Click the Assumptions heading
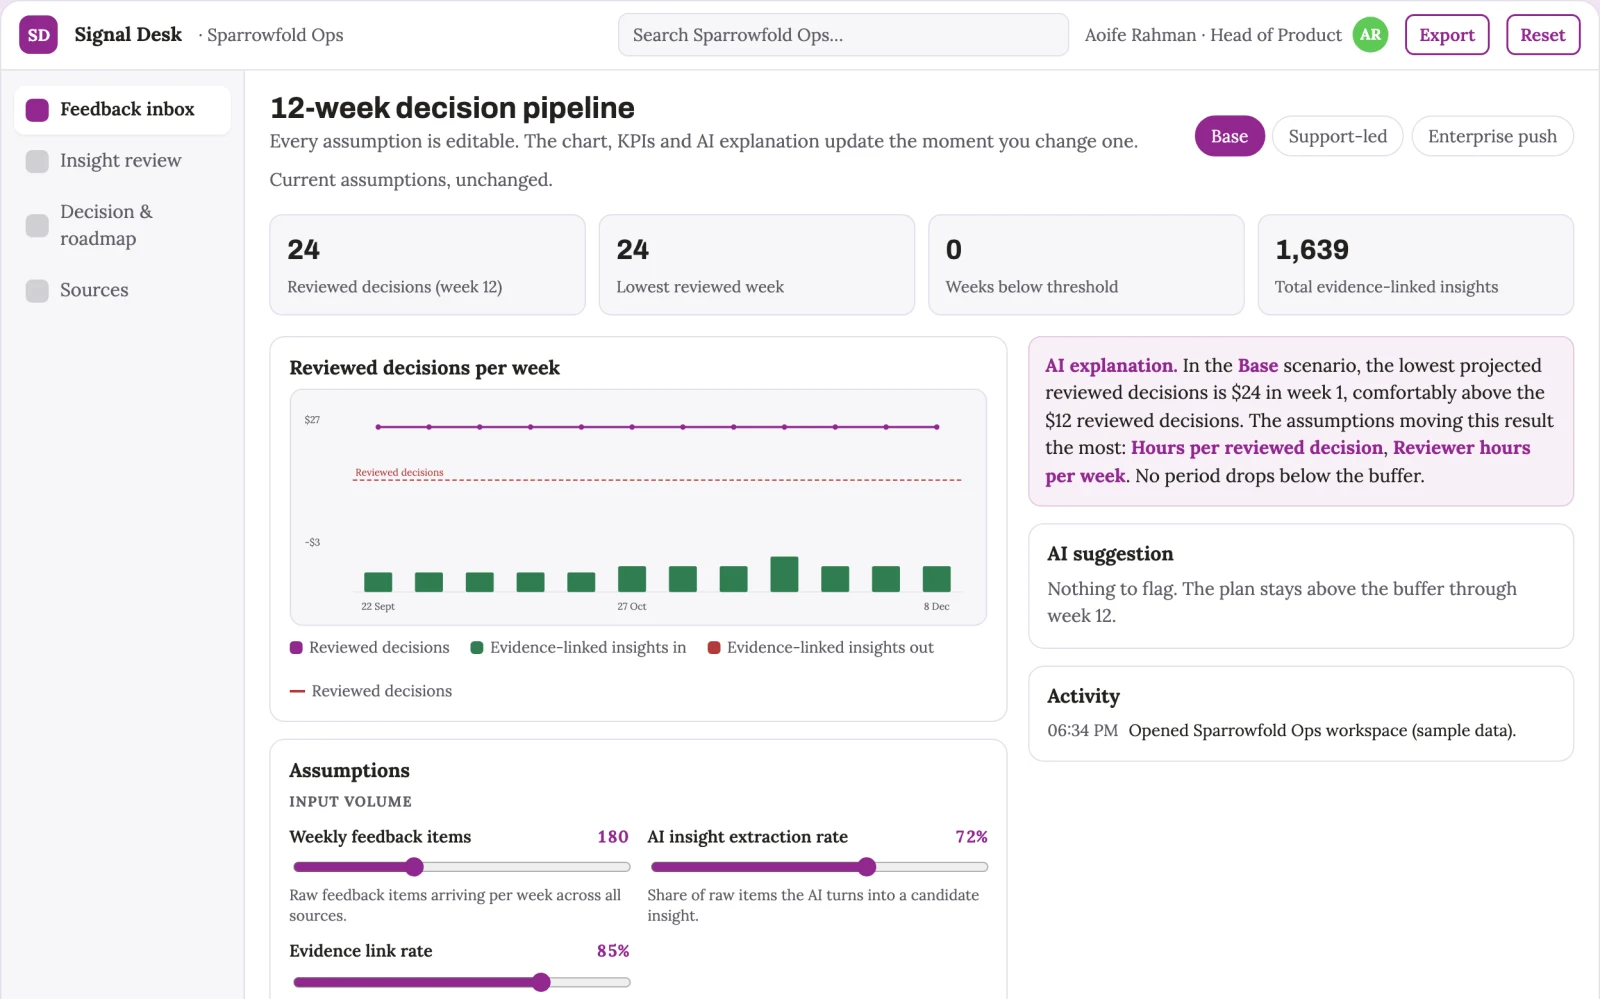The image size is (1600, 999). pos(349,771)
